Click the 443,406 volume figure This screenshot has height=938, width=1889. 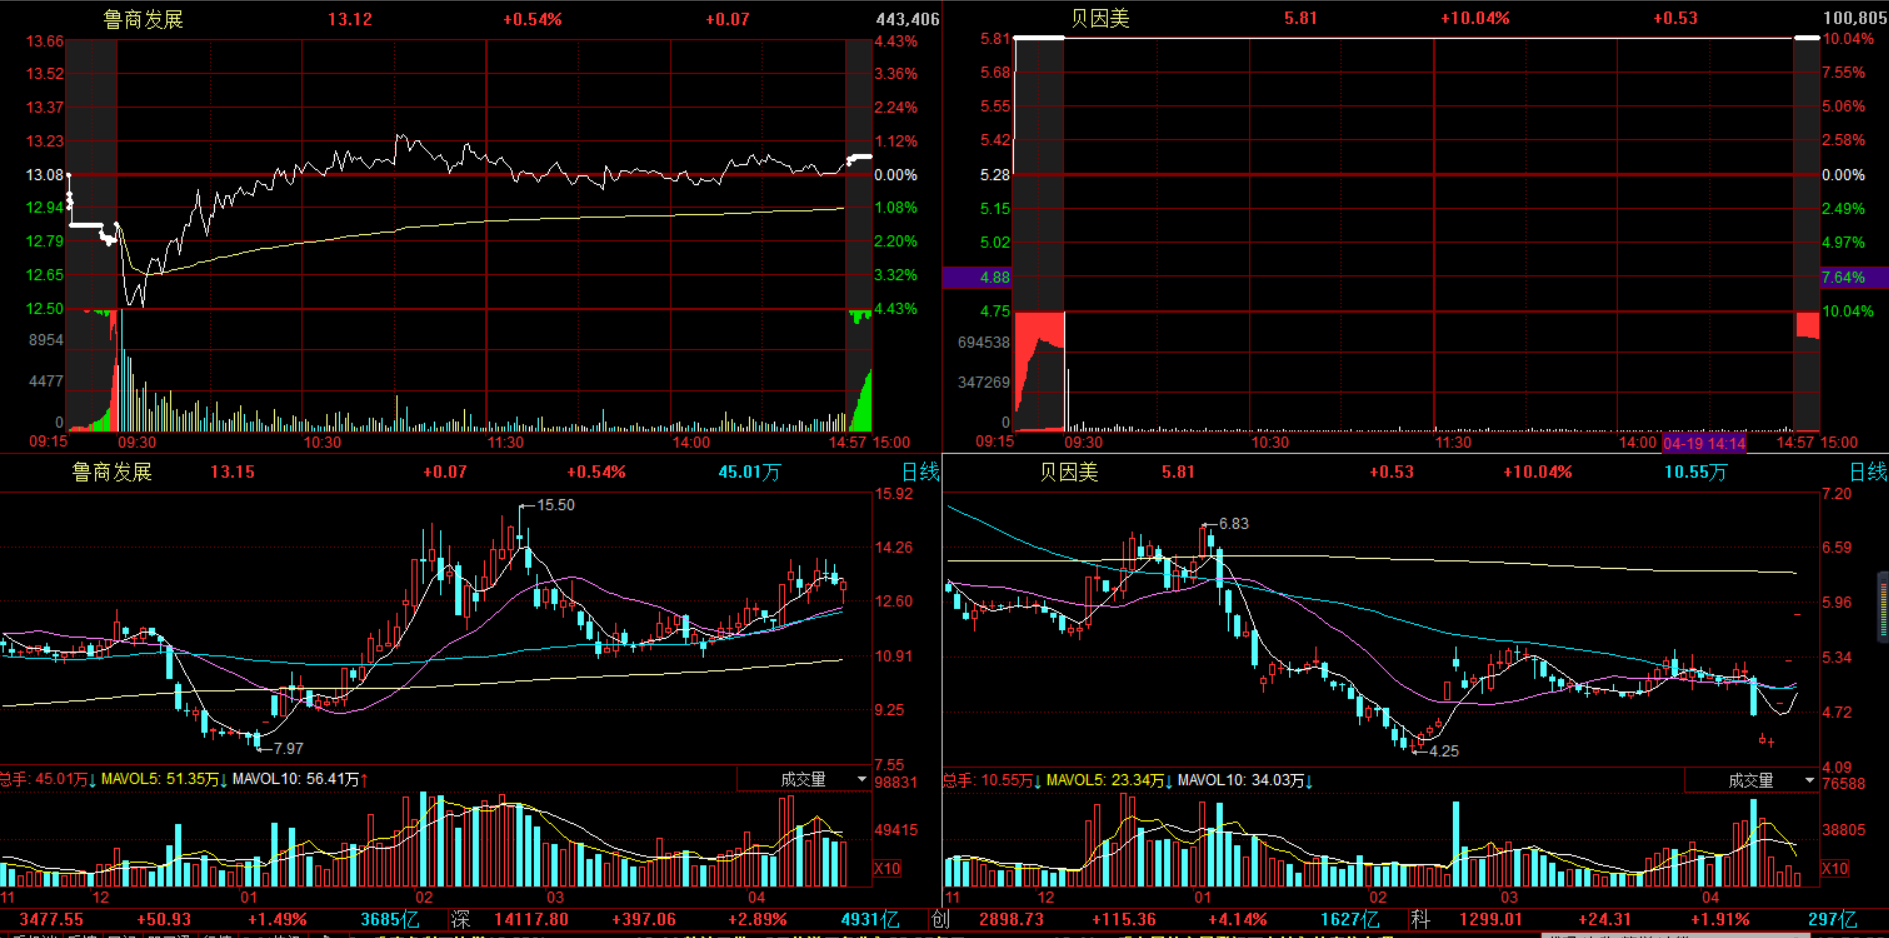(x=908, y=19)
